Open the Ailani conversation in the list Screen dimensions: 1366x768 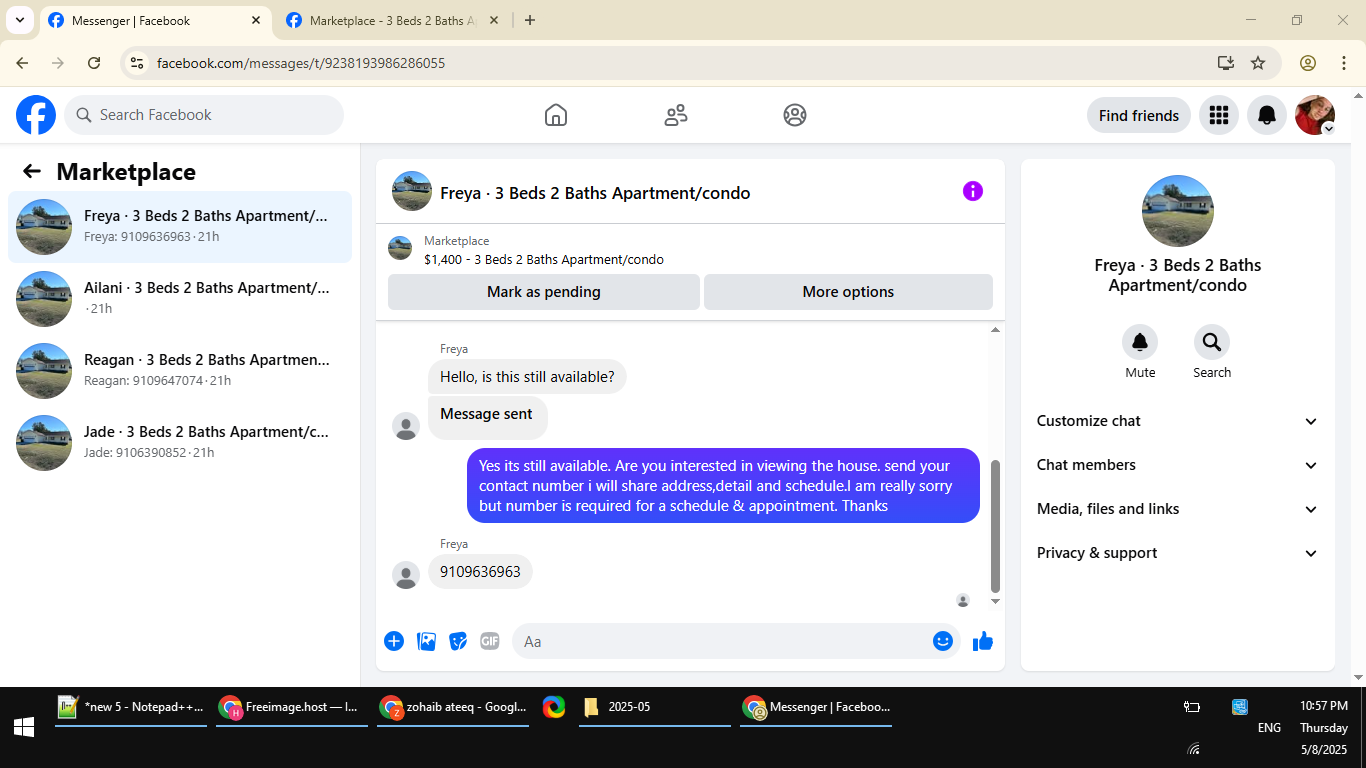[x=180, y=299]
